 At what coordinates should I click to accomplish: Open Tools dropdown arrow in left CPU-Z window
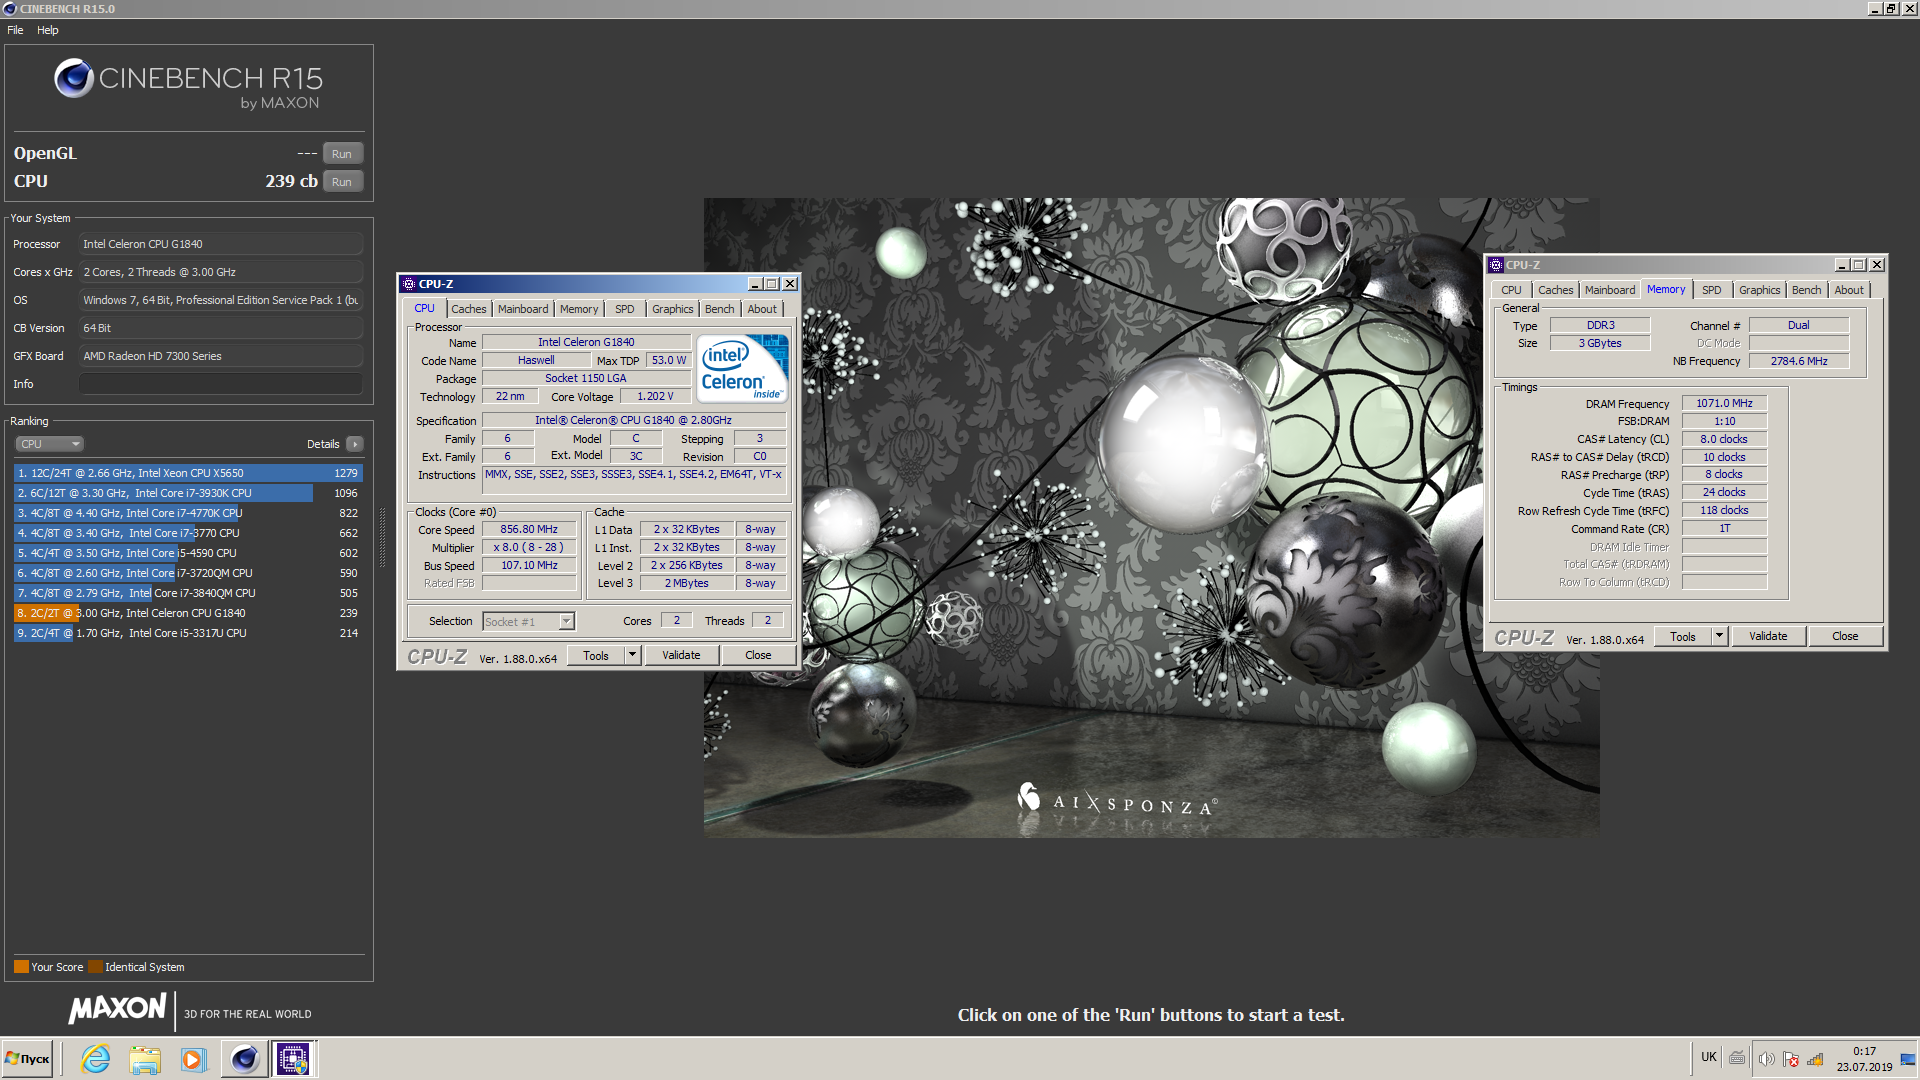632,655
